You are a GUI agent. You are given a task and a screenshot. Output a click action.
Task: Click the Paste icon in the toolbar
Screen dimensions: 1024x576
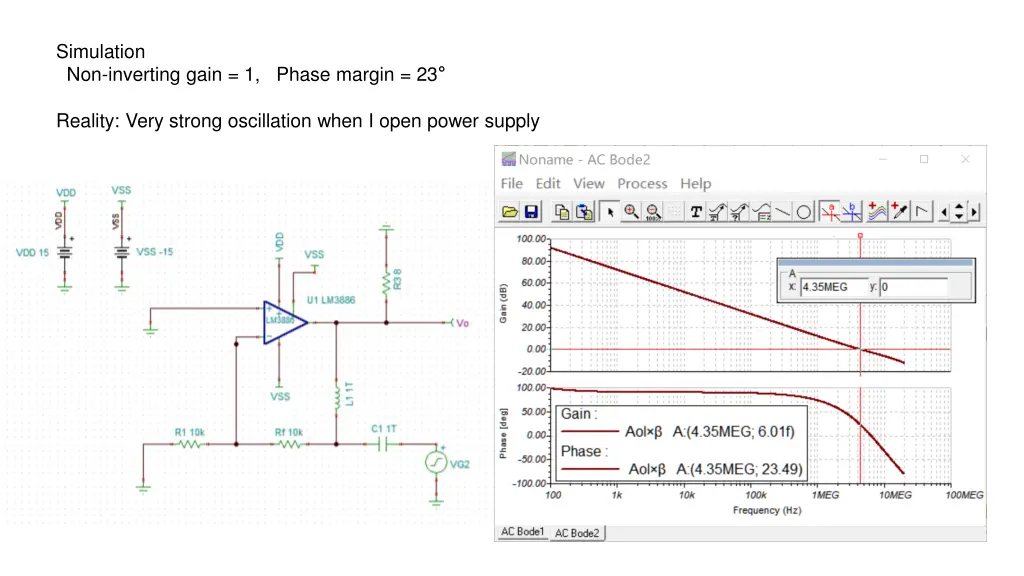pos(581,211)
